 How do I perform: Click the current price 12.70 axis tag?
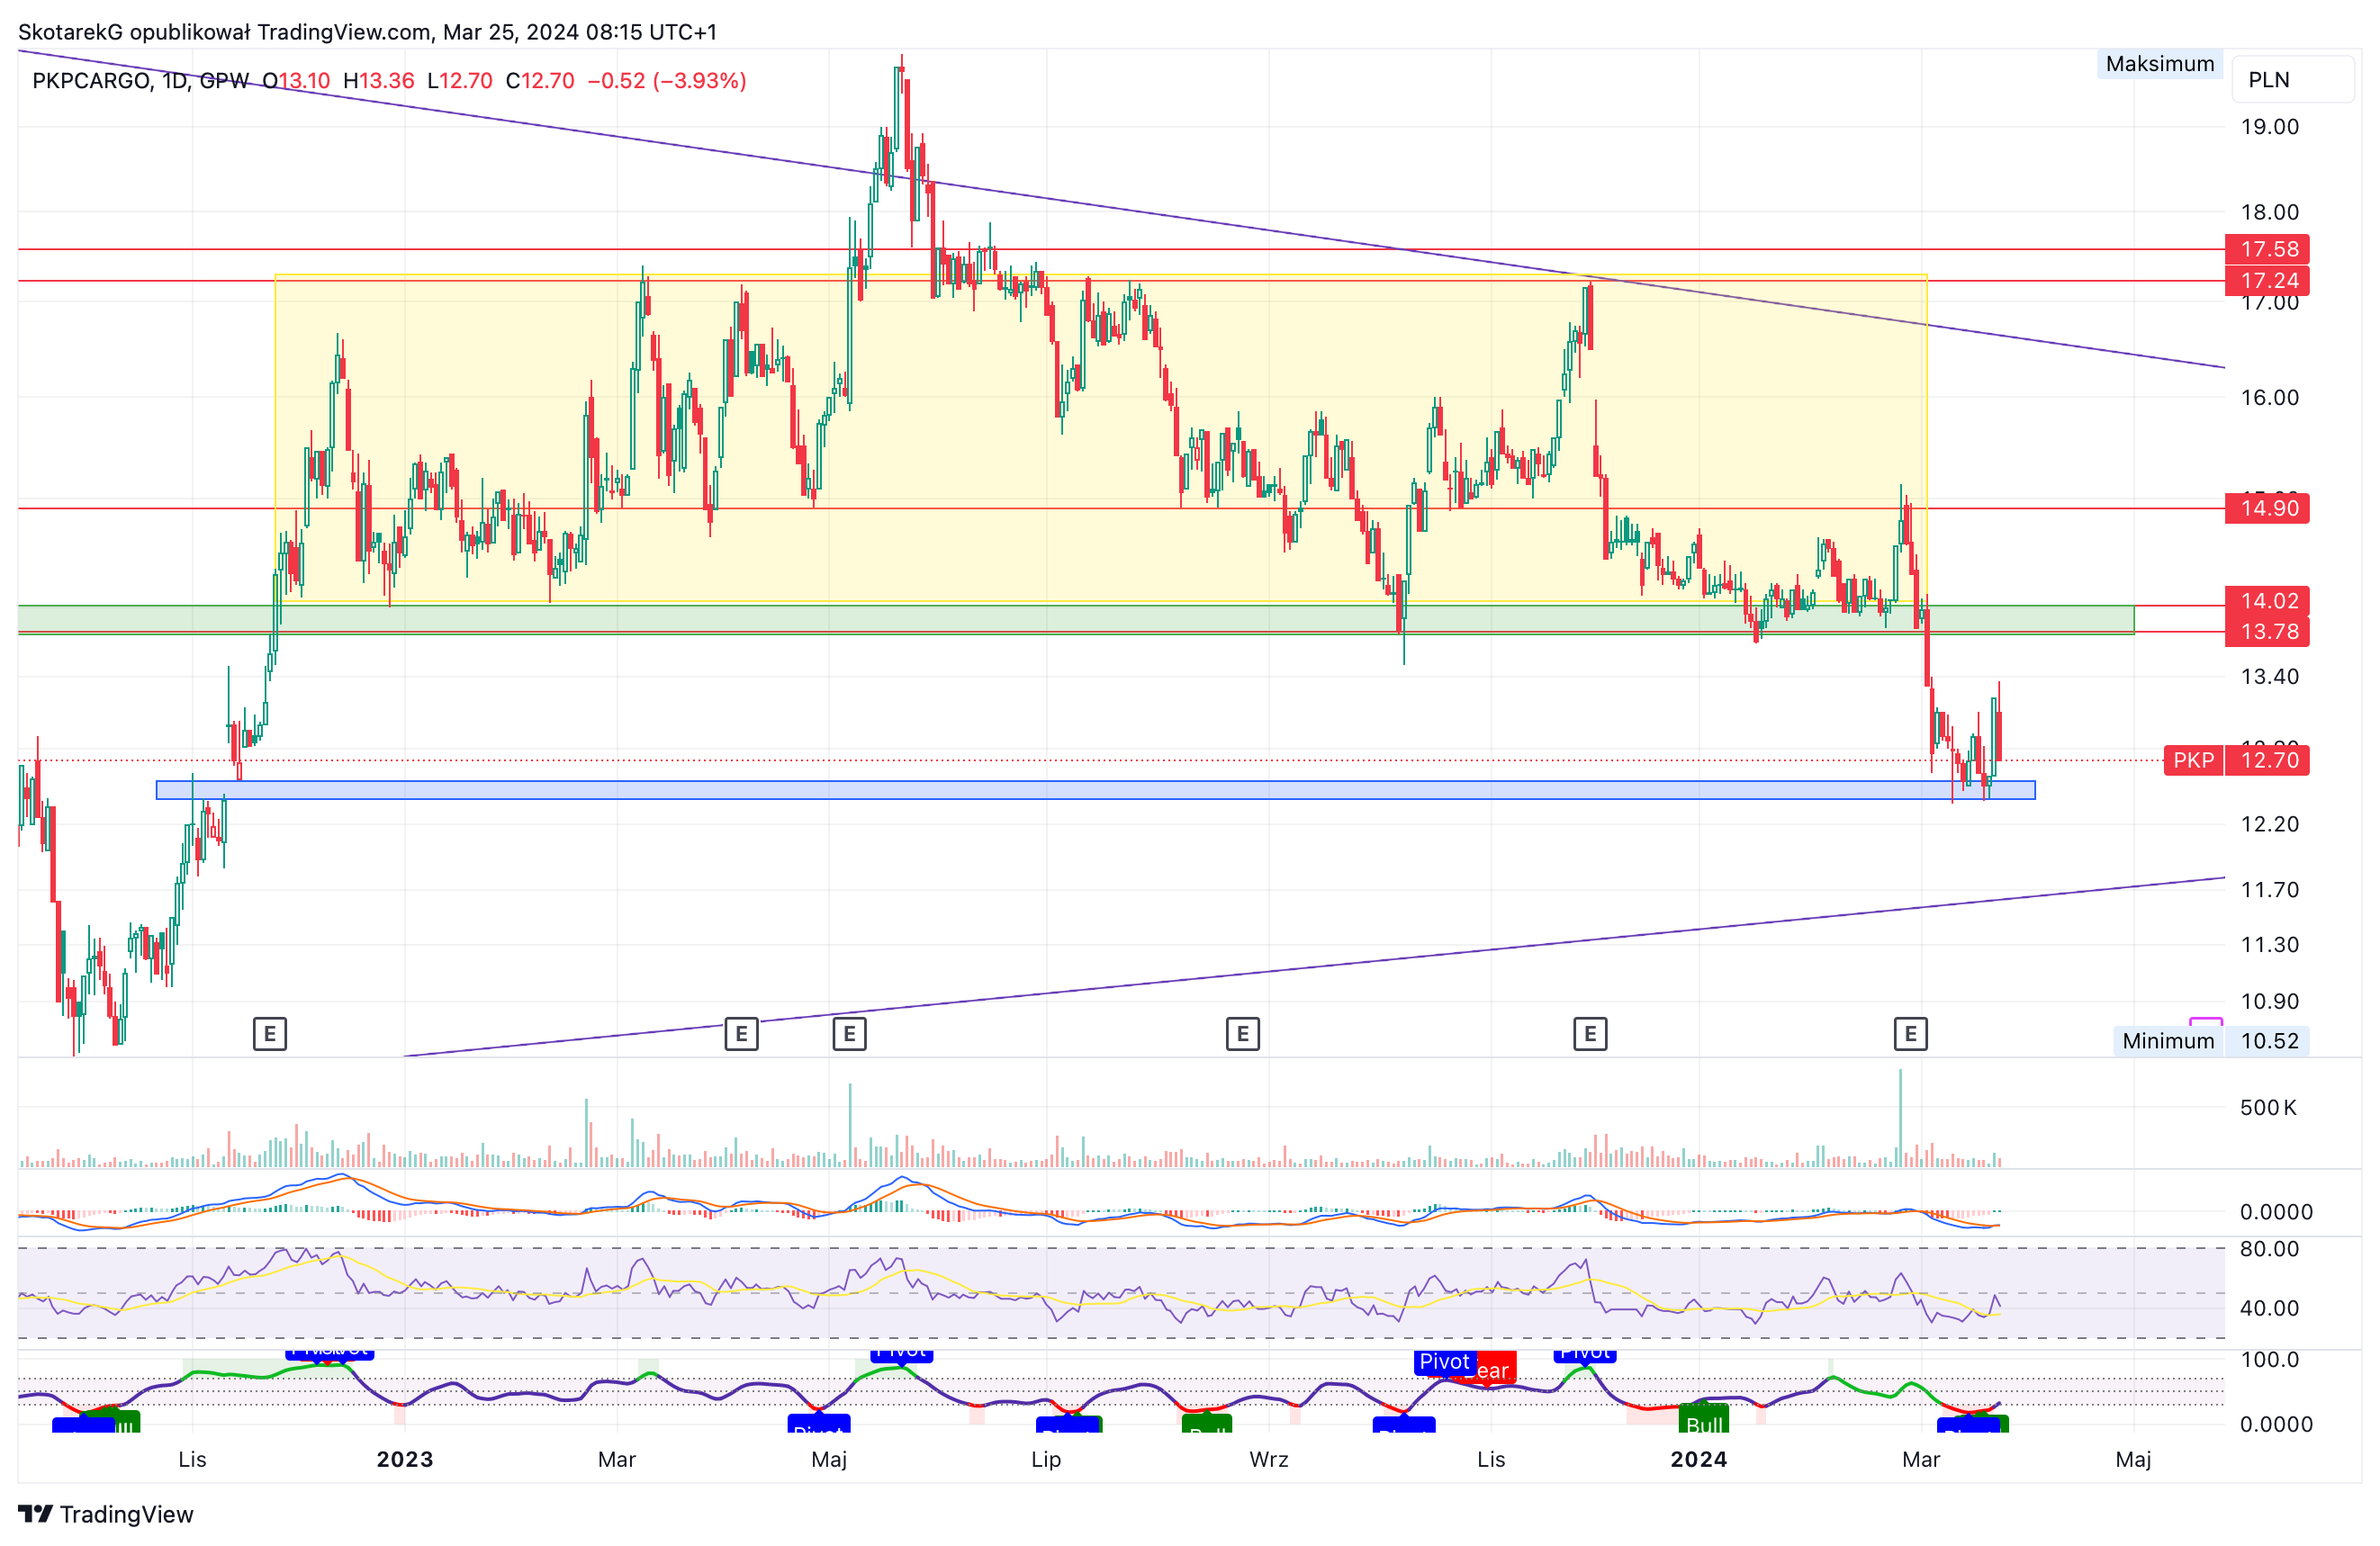2268,760
